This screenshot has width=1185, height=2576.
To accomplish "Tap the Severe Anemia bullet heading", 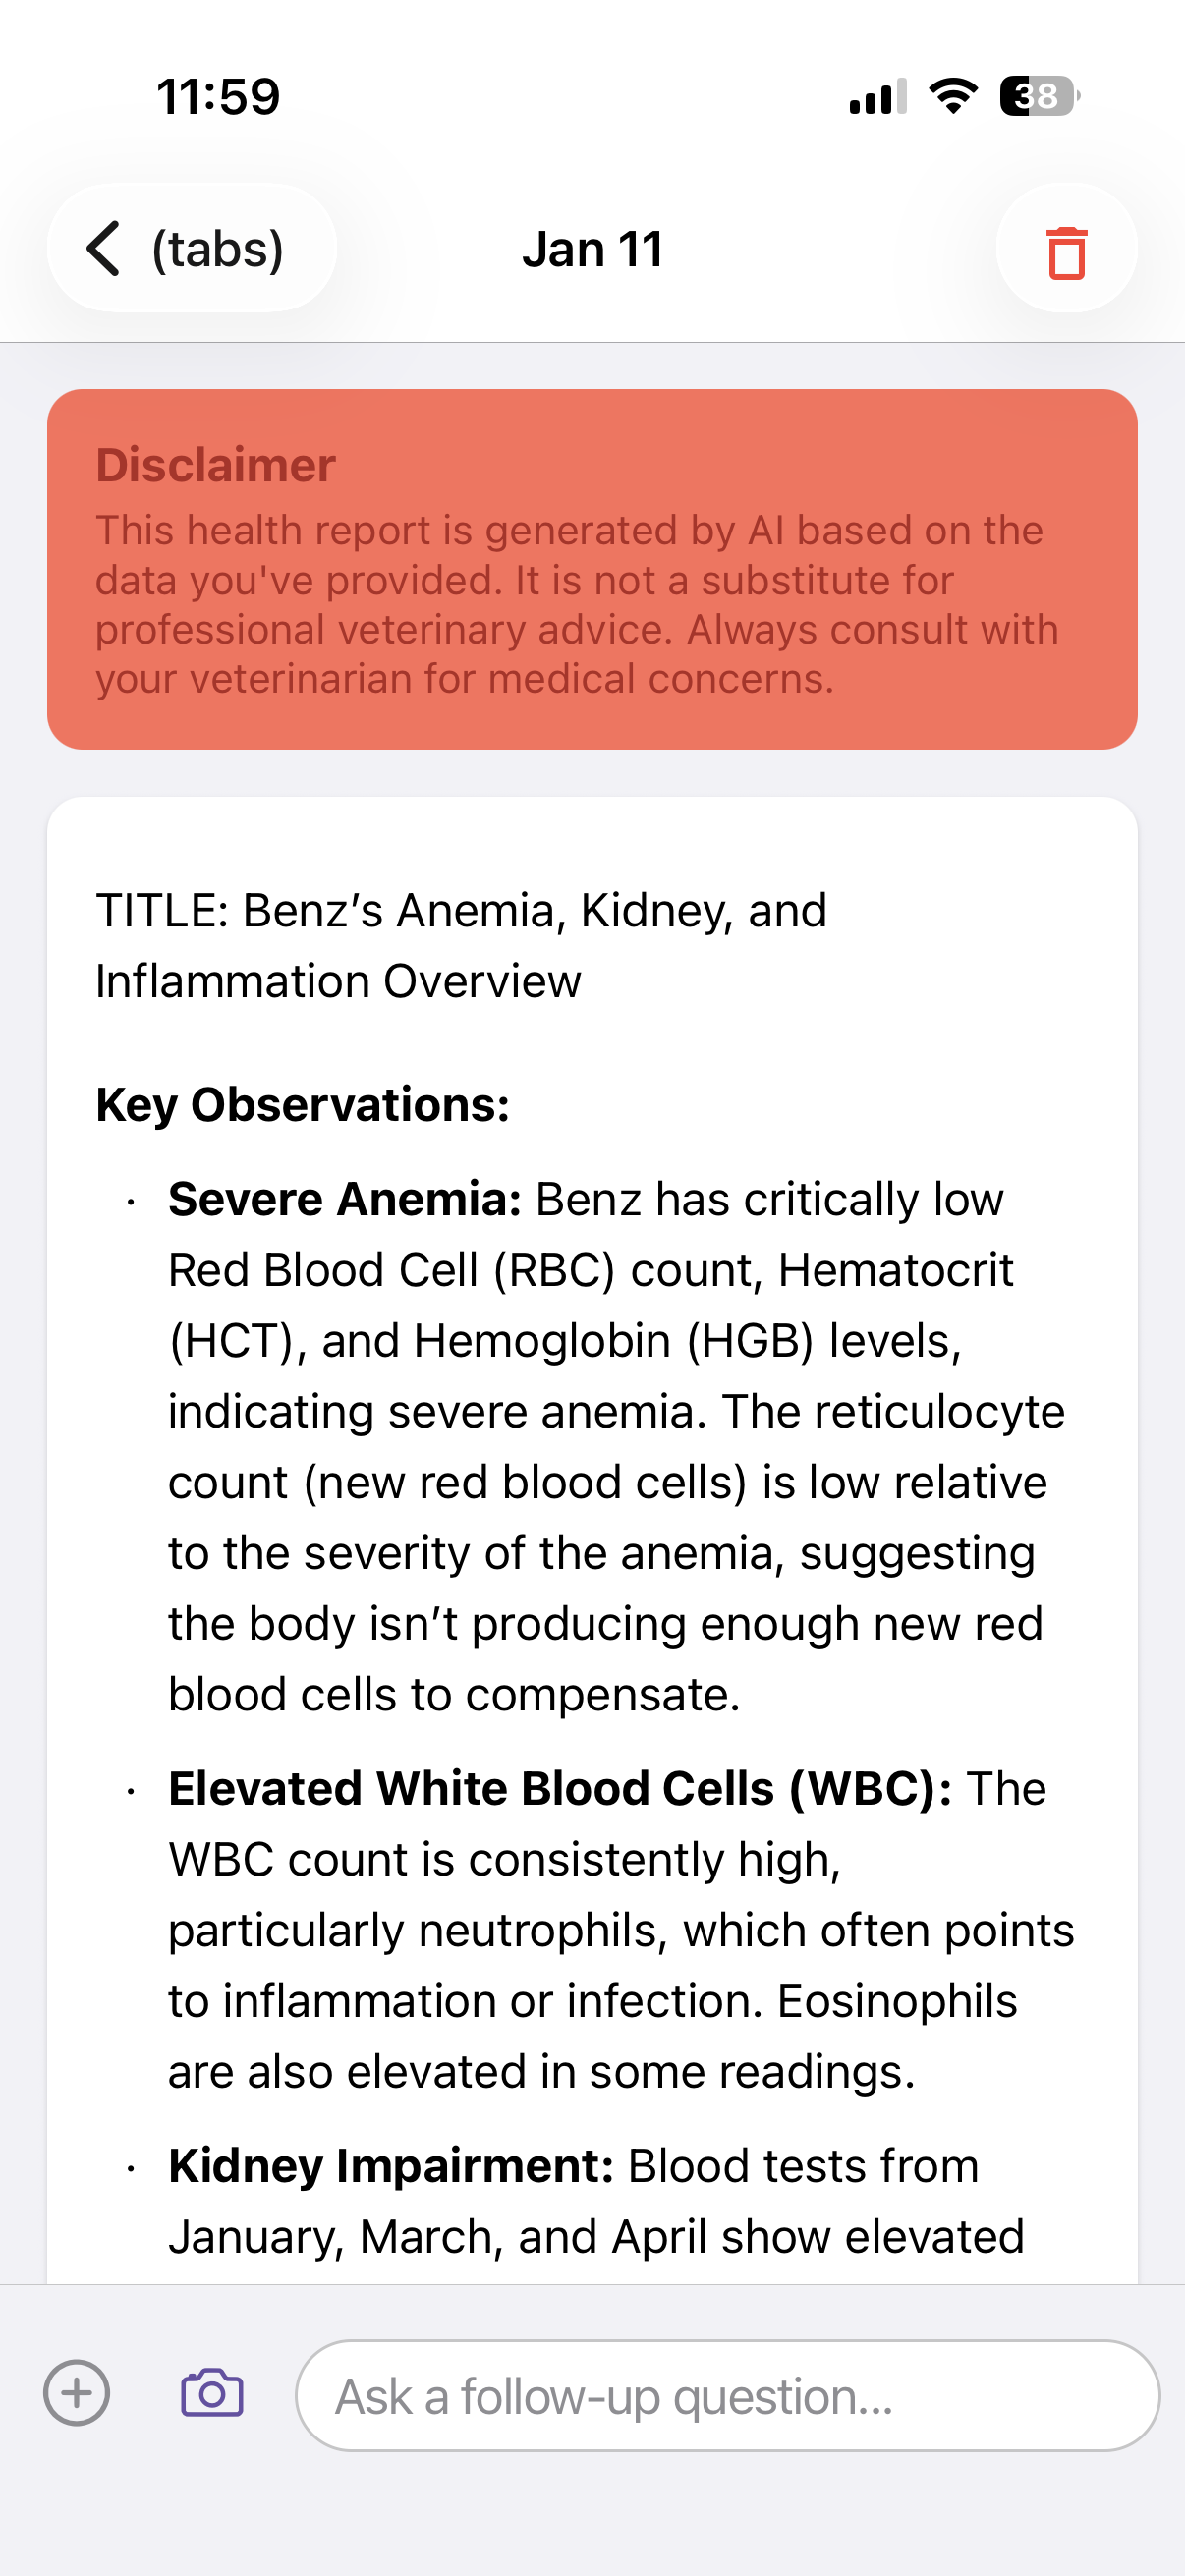I will point(344,1199).
